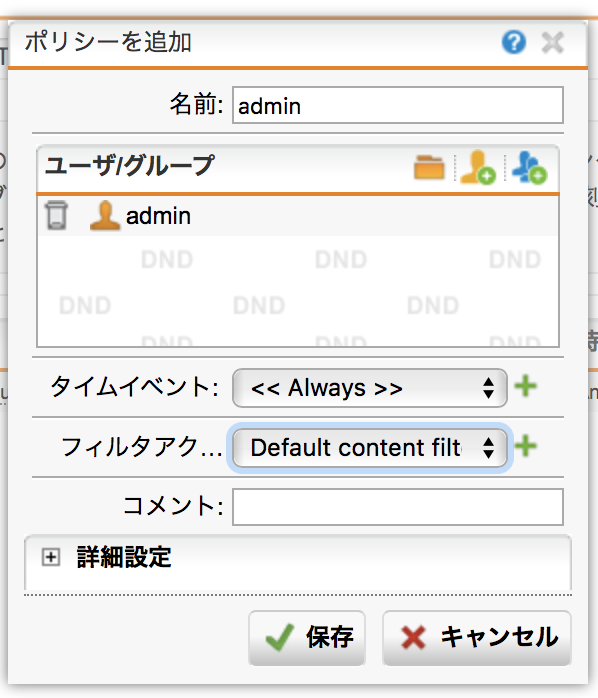Close the ポリシーを追加 dialog

(x=553, y=43)
